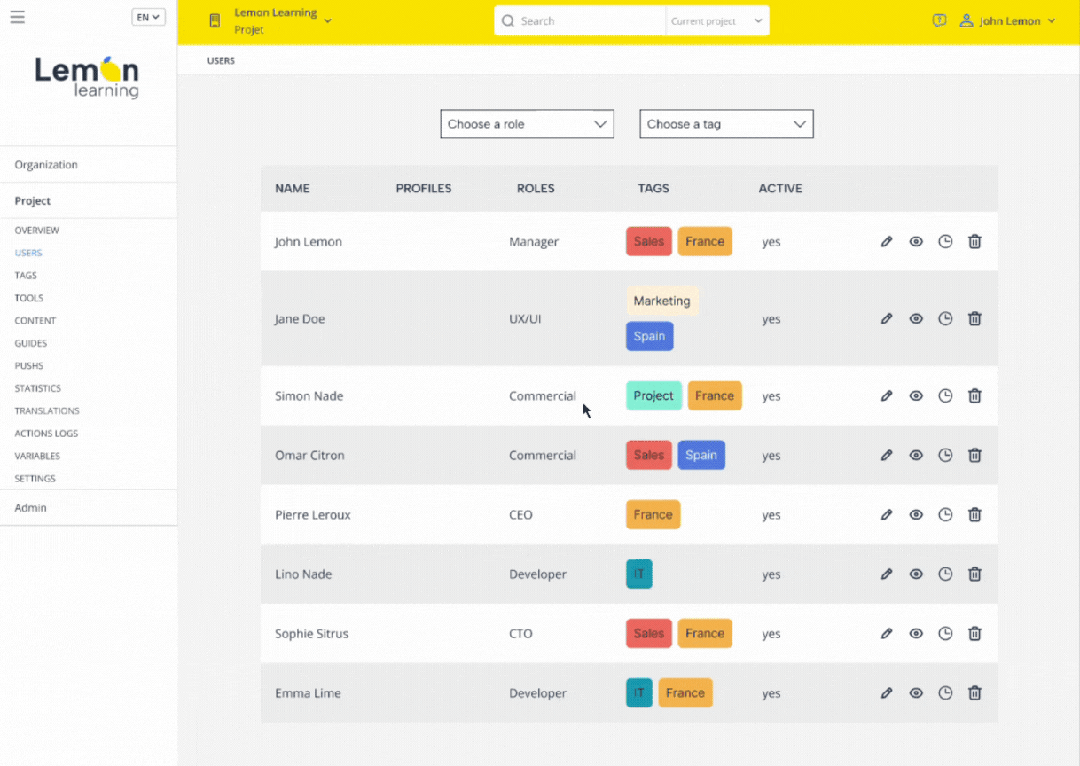
Task: Open the help icon near John Lemon
Action: [x=939, y=21]
